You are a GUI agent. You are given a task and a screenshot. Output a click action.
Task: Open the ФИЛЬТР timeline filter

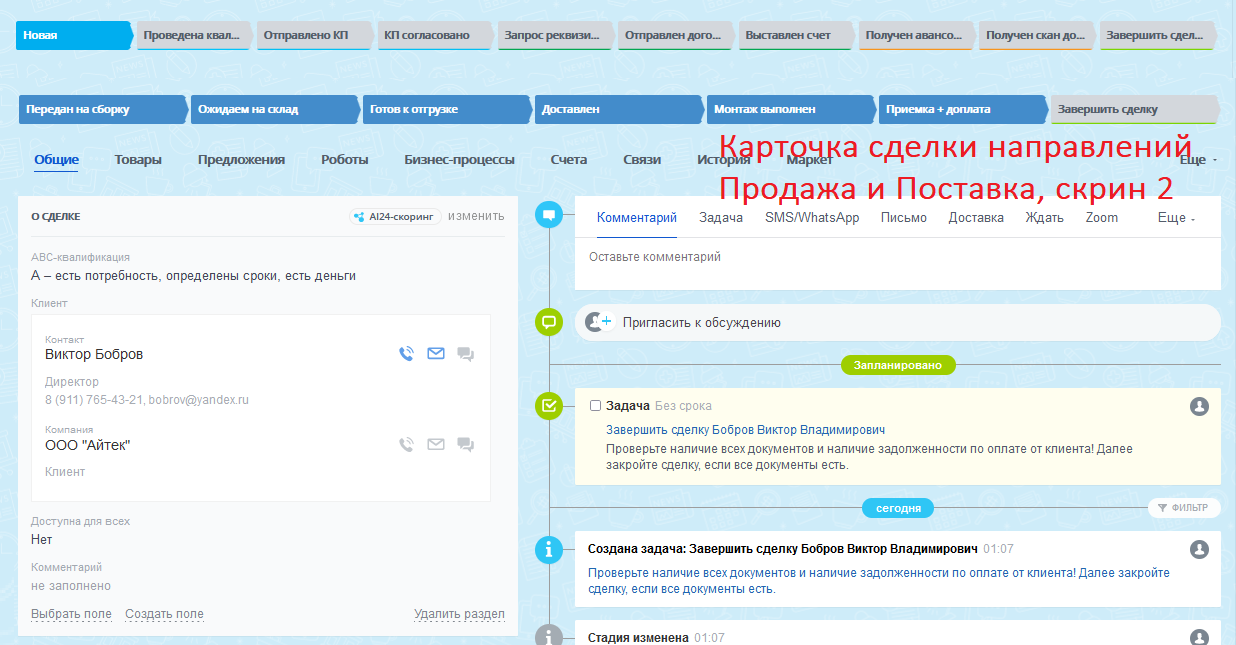(x=1184, y=508)
